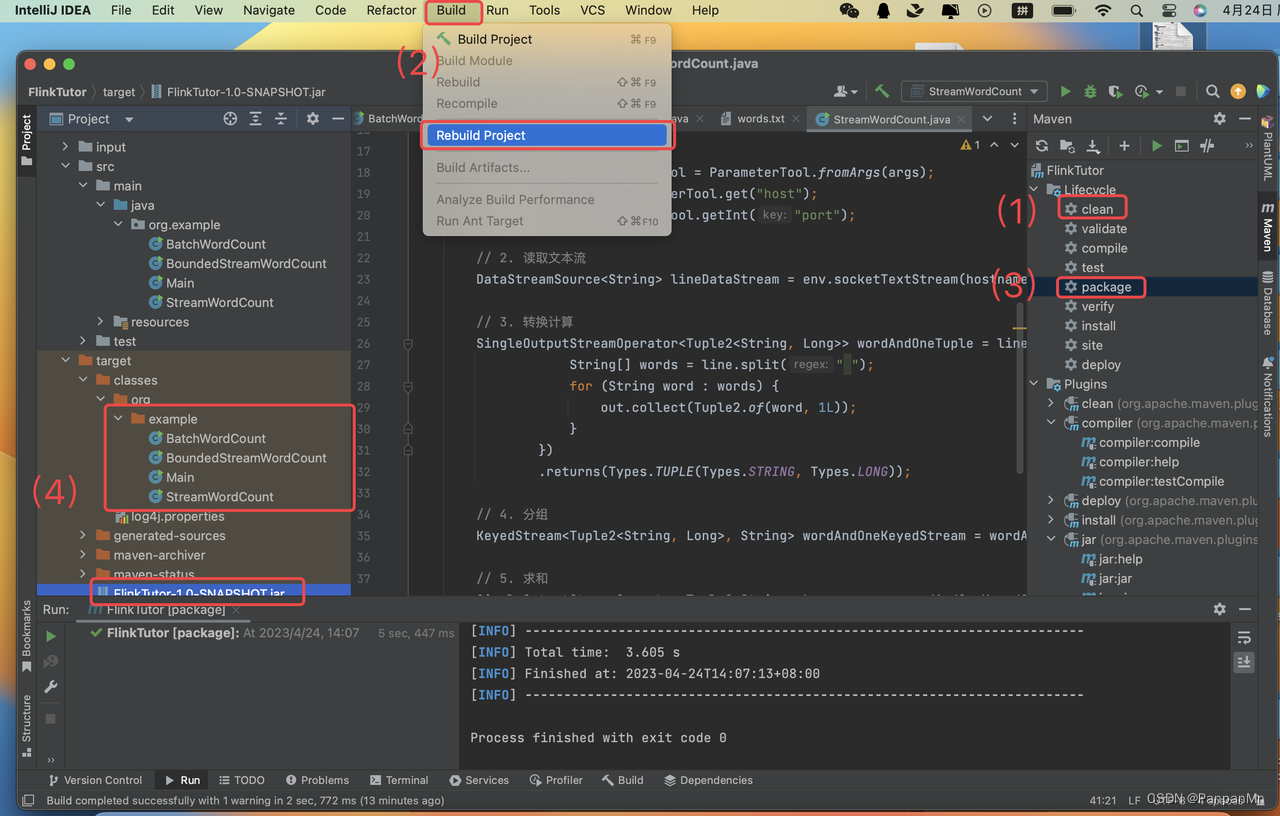Select the clean lifecycle goal
This screenshot has width=1280, height=816.
point(1097,209)
